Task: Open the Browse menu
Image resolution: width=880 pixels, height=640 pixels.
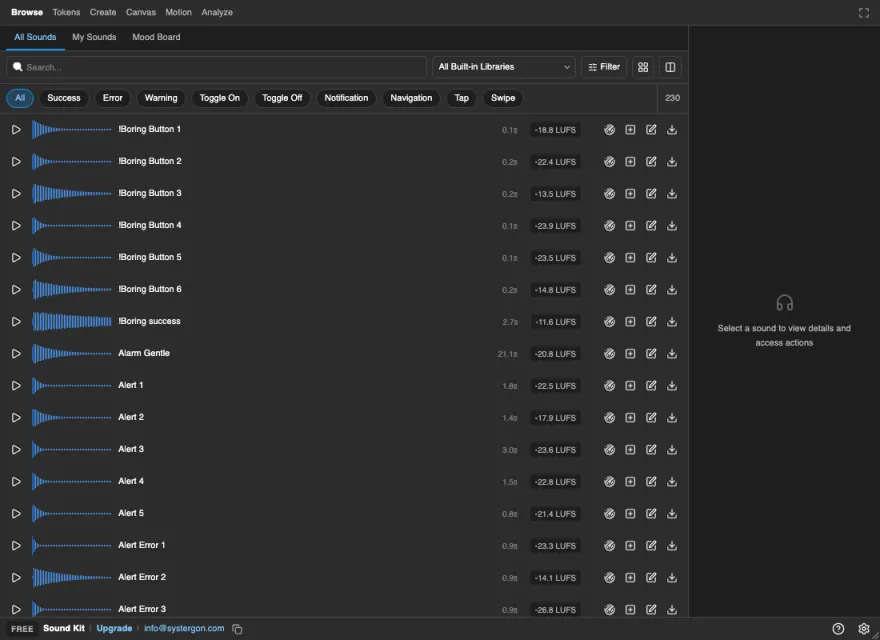Action: 27,12
